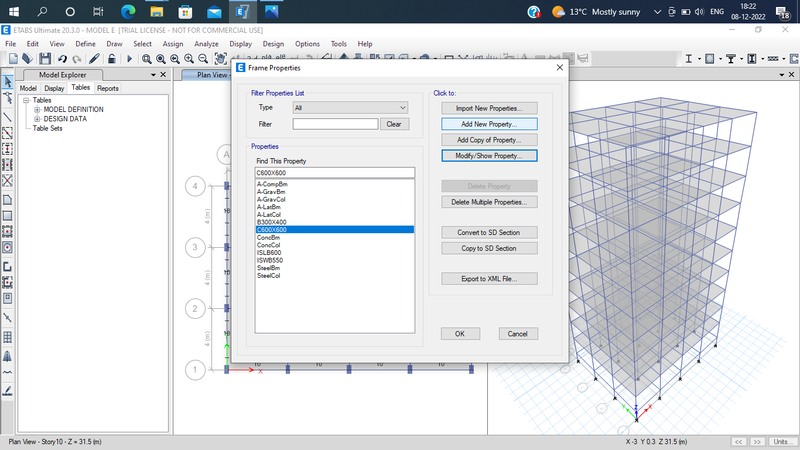The image size is (800, 450).
Task: Click the Export to XML File button
Action: (x=489, y=279)
